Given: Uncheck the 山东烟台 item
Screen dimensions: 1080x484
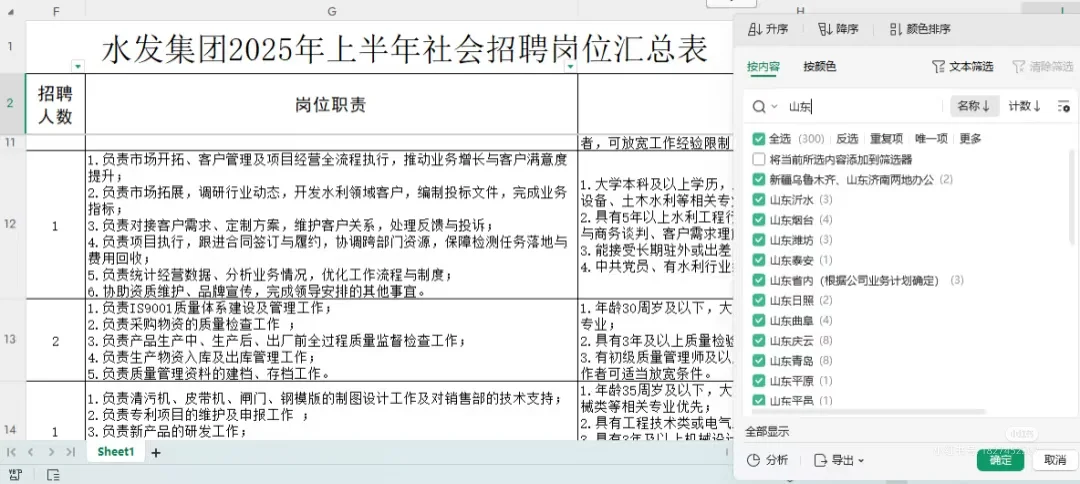Looking at the screenshot, I should point(758,220).
